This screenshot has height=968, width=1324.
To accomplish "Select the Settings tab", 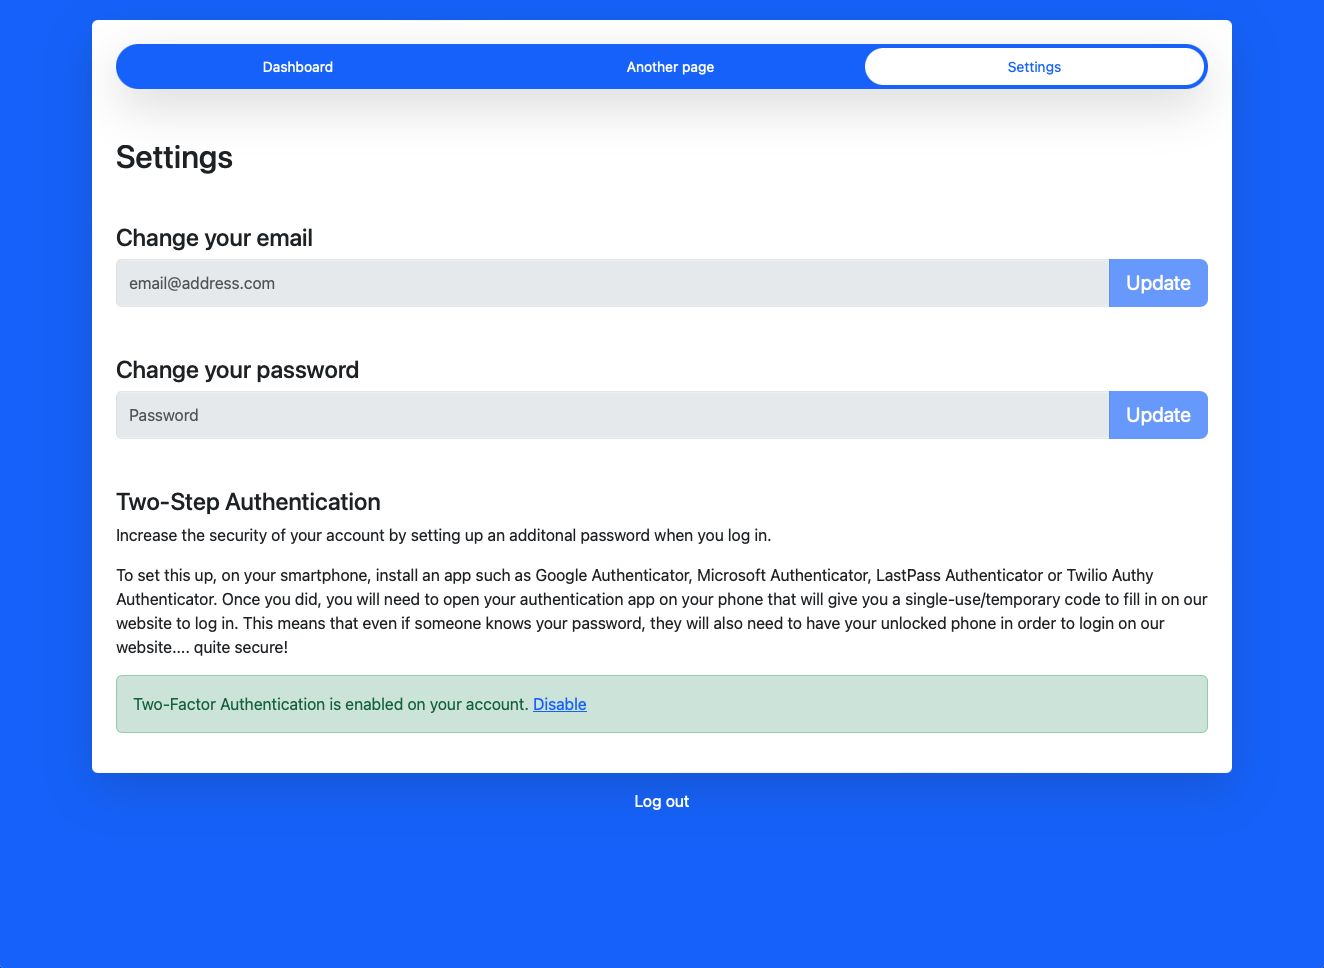I will click(1034, 67).
